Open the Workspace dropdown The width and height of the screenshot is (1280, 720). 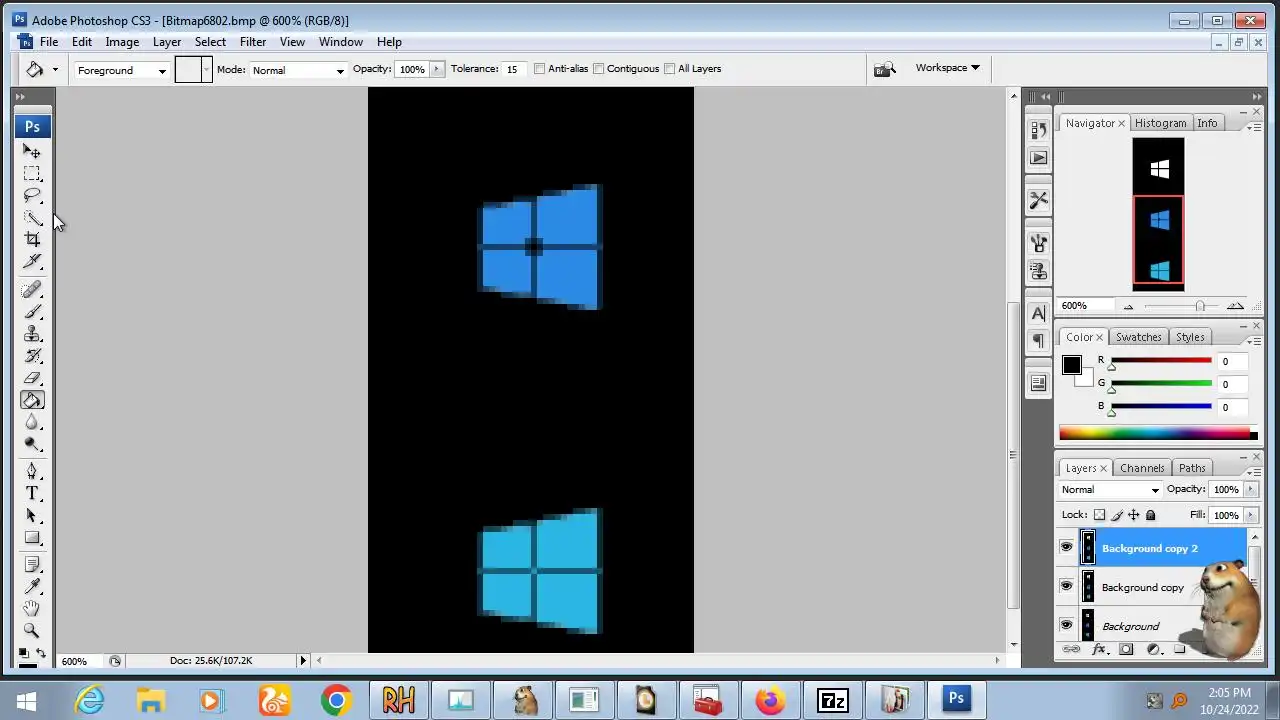point(947,68)
